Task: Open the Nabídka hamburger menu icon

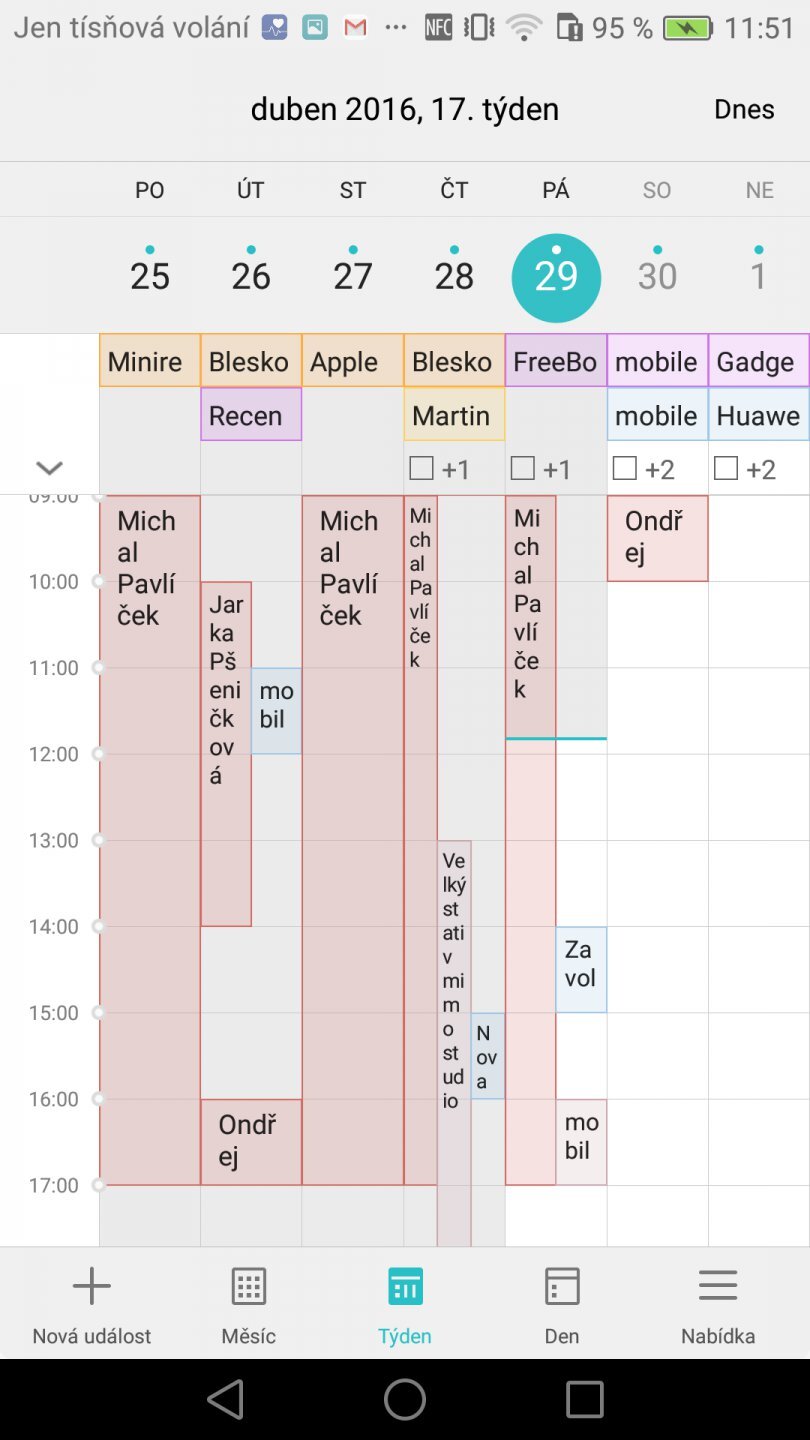Action: [x=718, y=1286]
